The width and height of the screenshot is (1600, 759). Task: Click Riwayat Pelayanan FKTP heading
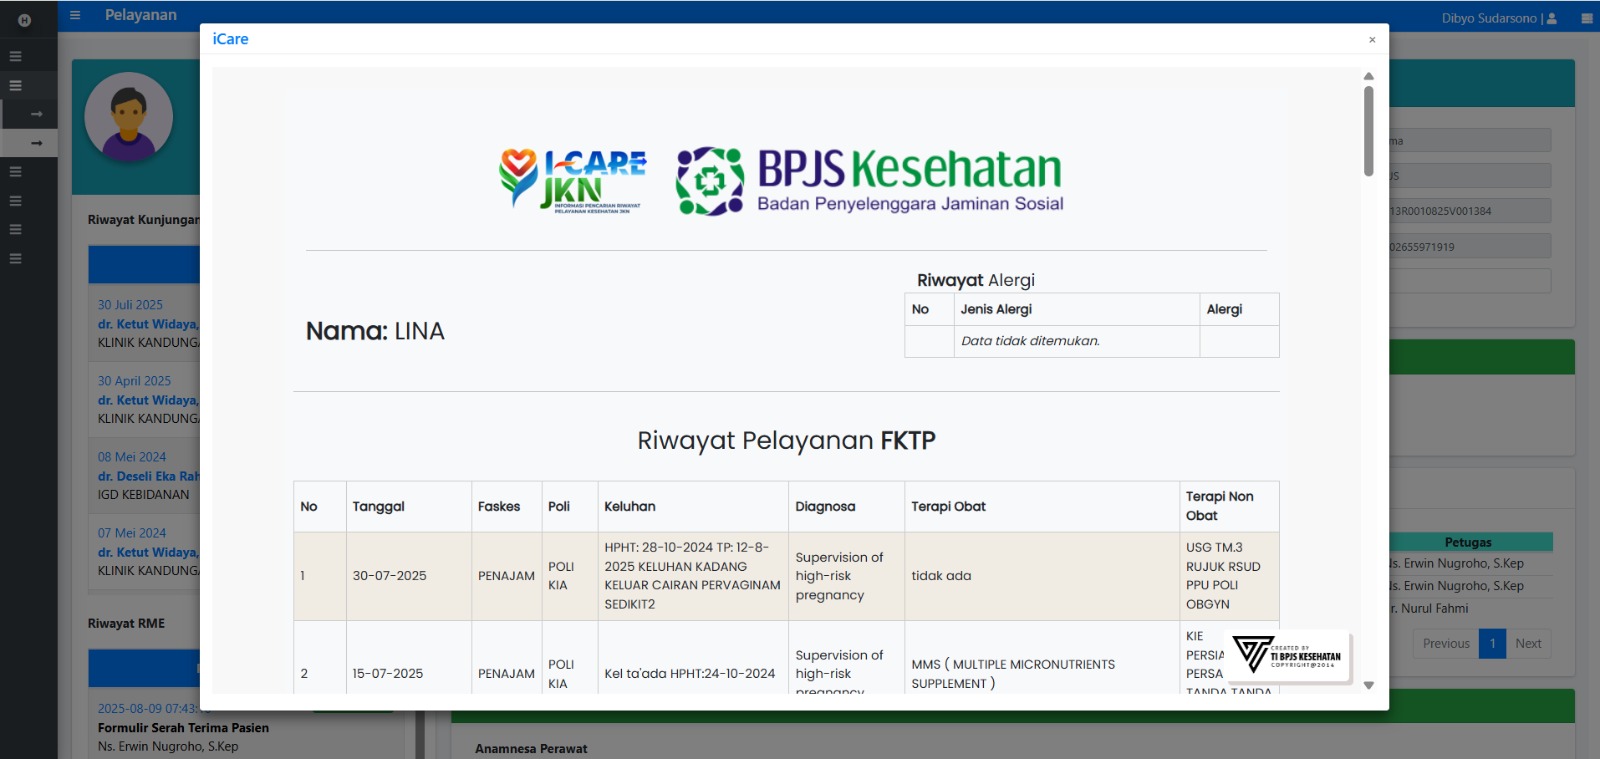click(786, 440)
